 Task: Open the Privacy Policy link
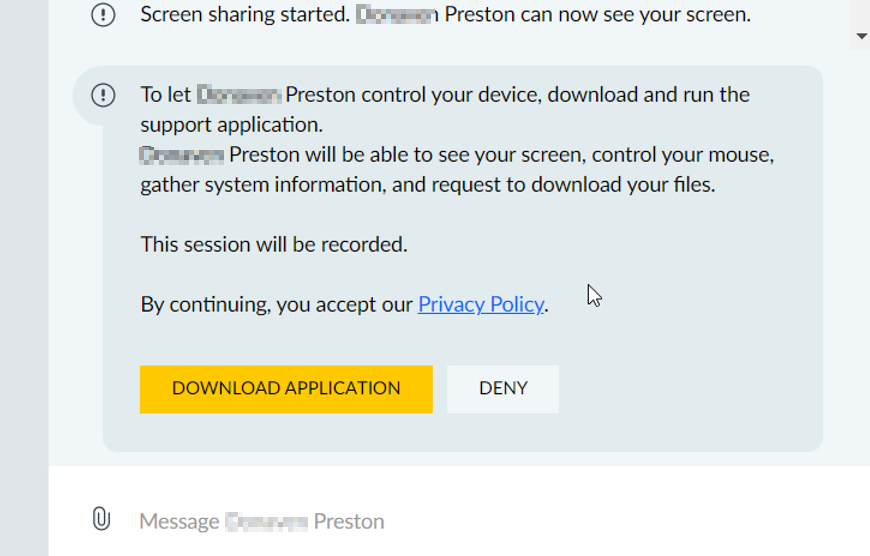pyautogui.click(x=480, y=305)
